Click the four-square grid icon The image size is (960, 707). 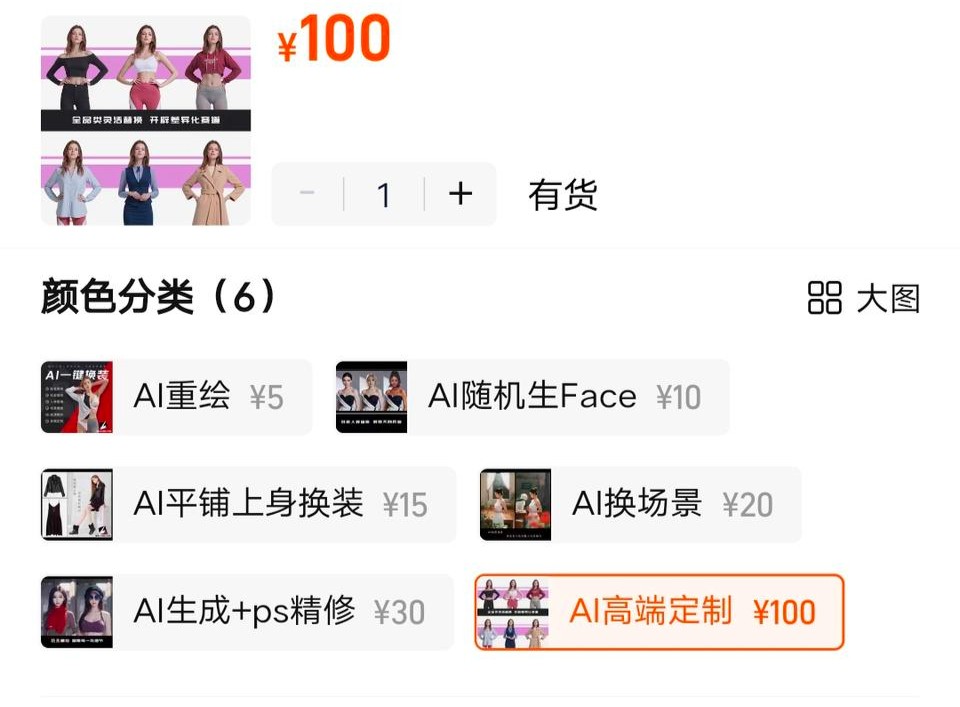(x=824, y=299)
